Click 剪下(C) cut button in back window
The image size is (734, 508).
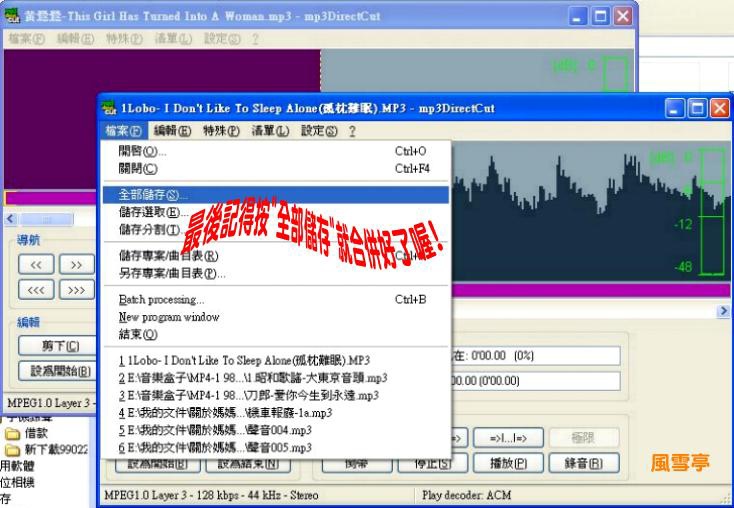(x=57, y=346)
